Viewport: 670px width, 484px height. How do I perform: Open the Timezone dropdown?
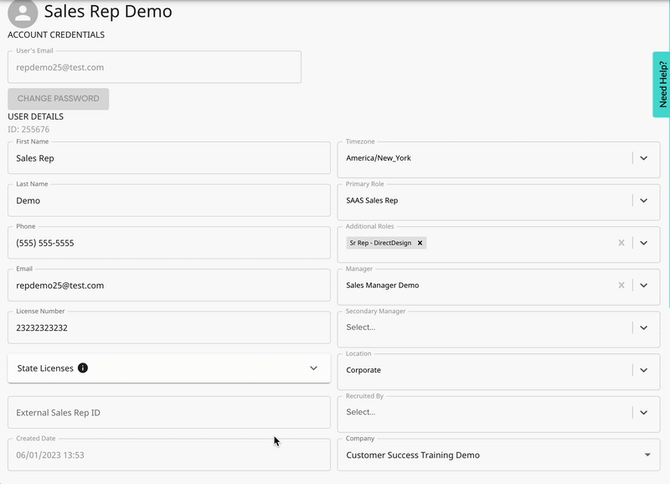pyautogui.click(x=644, y=158)
